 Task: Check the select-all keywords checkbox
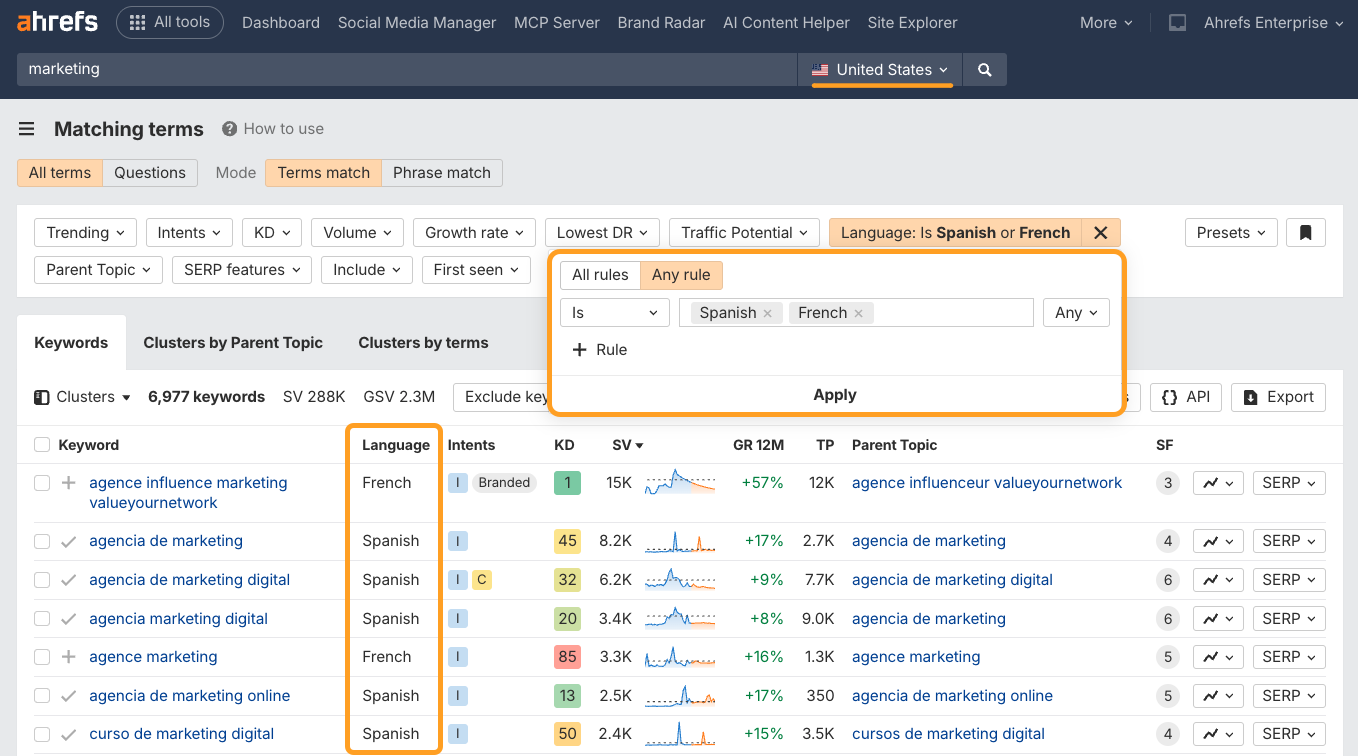43,445
